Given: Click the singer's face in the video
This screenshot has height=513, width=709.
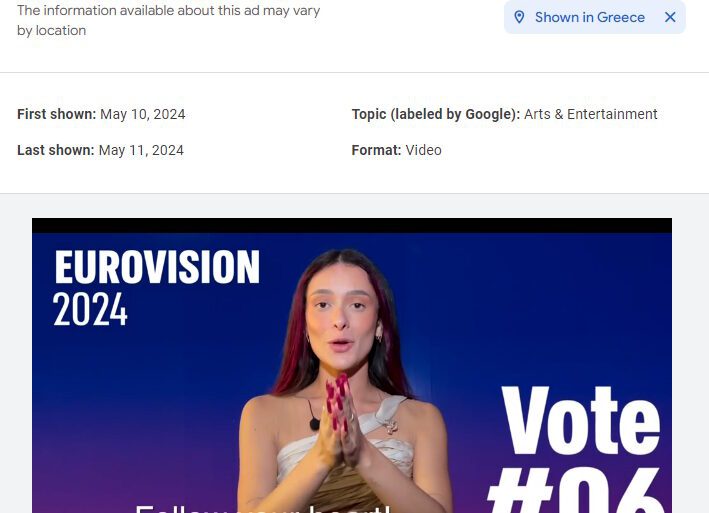Looking at the screenshot, I should pos(343,314).
